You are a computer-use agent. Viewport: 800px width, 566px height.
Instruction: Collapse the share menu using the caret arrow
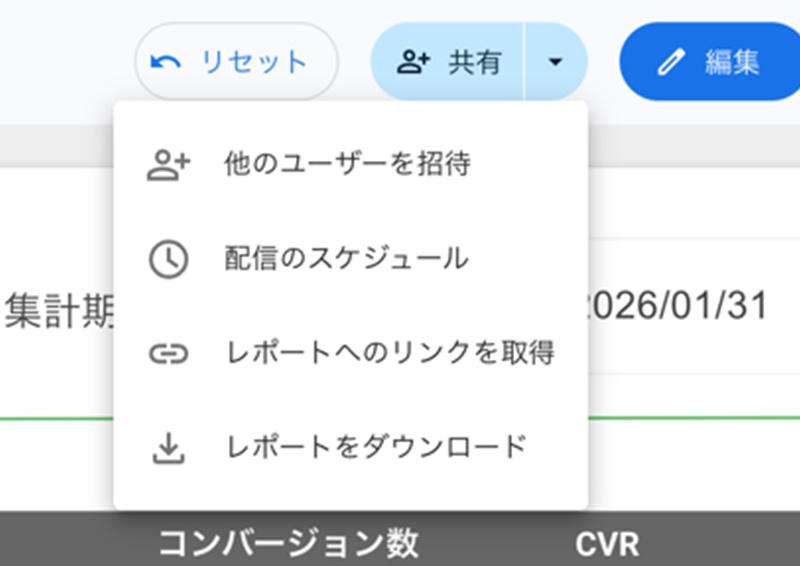[x=556, y=62]
